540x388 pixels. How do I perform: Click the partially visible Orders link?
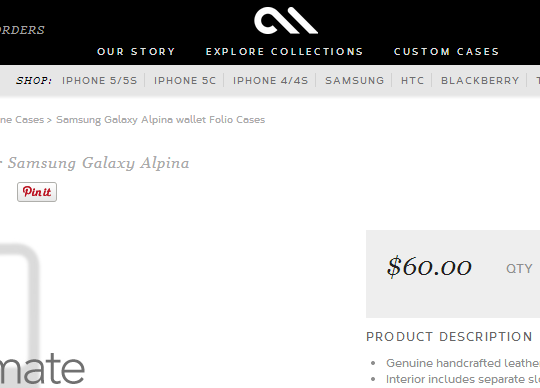click(22, 30)
